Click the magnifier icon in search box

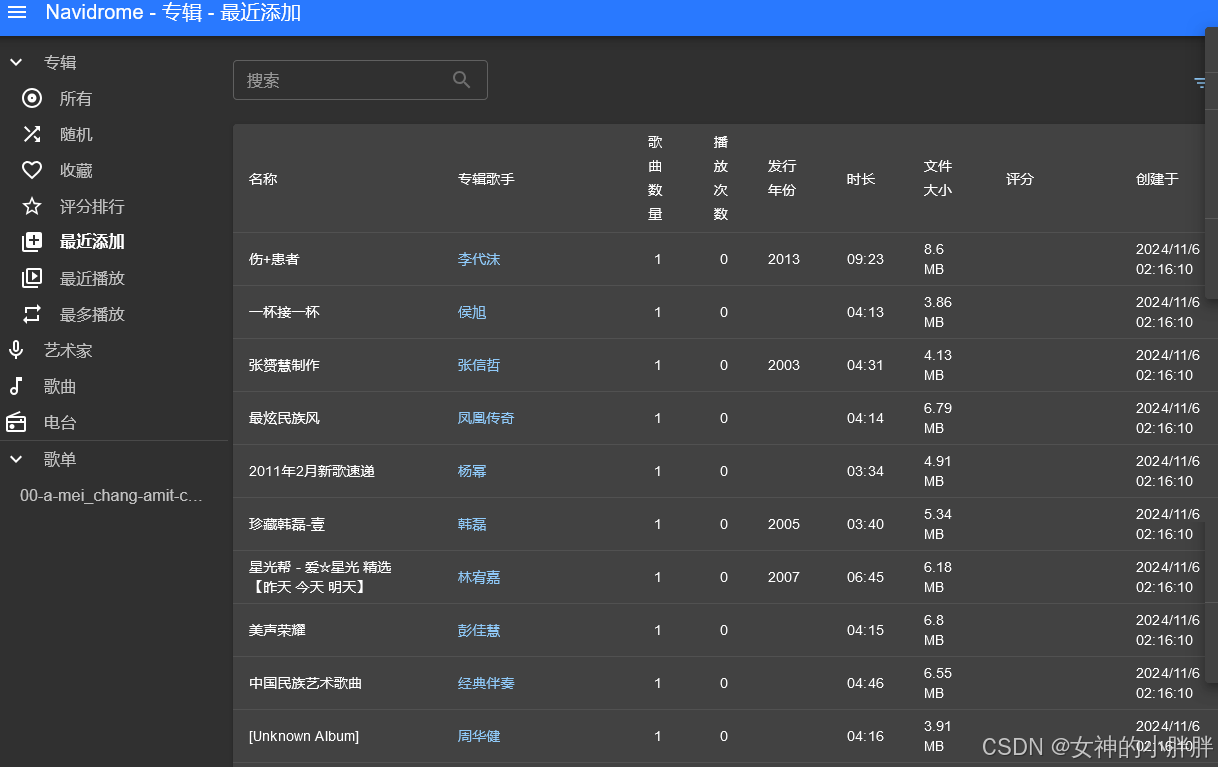tap(461, 80)
